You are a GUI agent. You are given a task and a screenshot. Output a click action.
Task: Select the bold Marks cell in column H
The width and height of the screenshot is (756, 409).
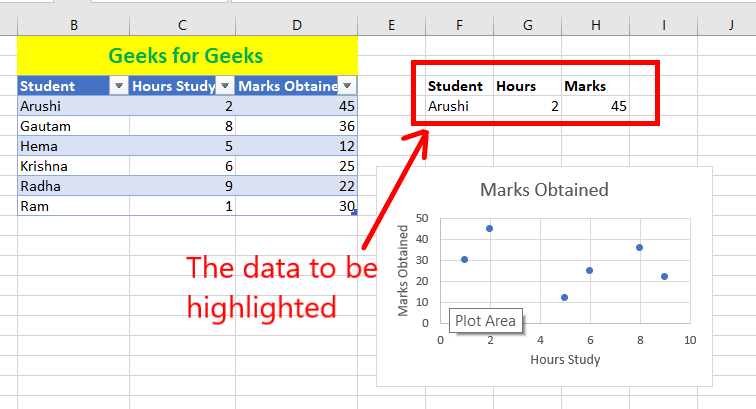596,86
